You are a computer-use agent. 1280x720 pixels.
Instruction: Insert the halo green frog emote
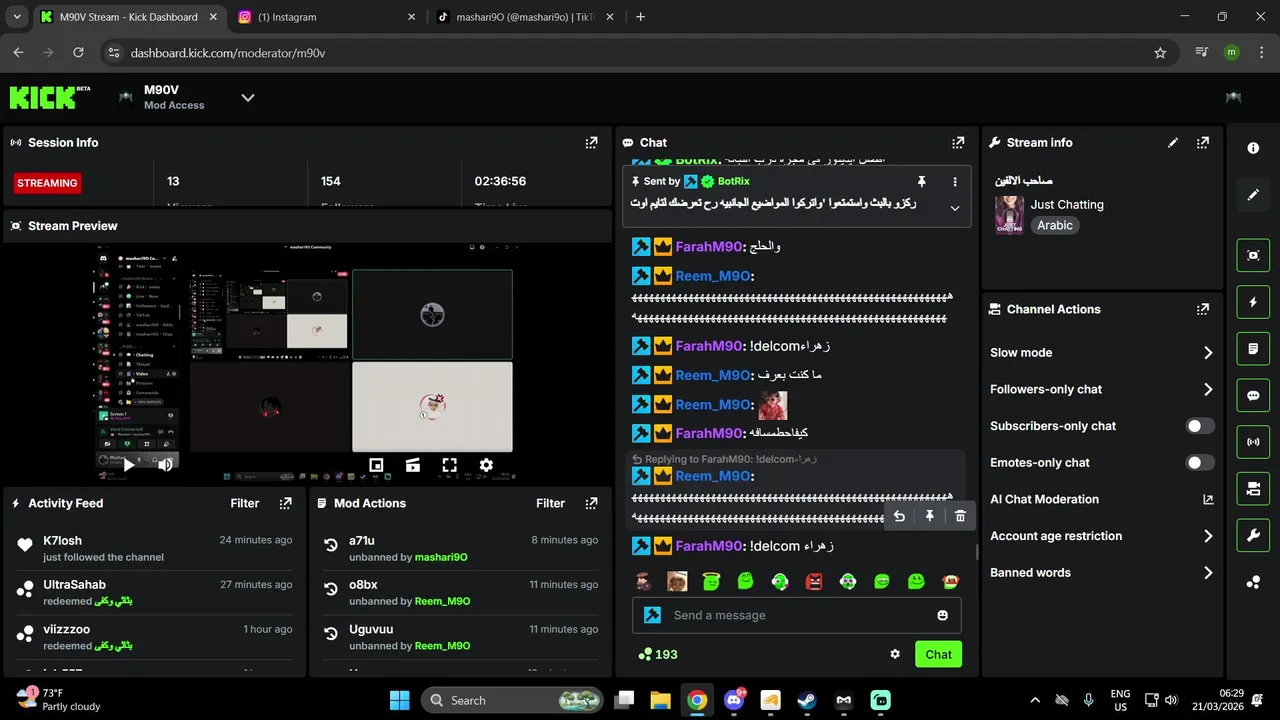tap(711, 581)
